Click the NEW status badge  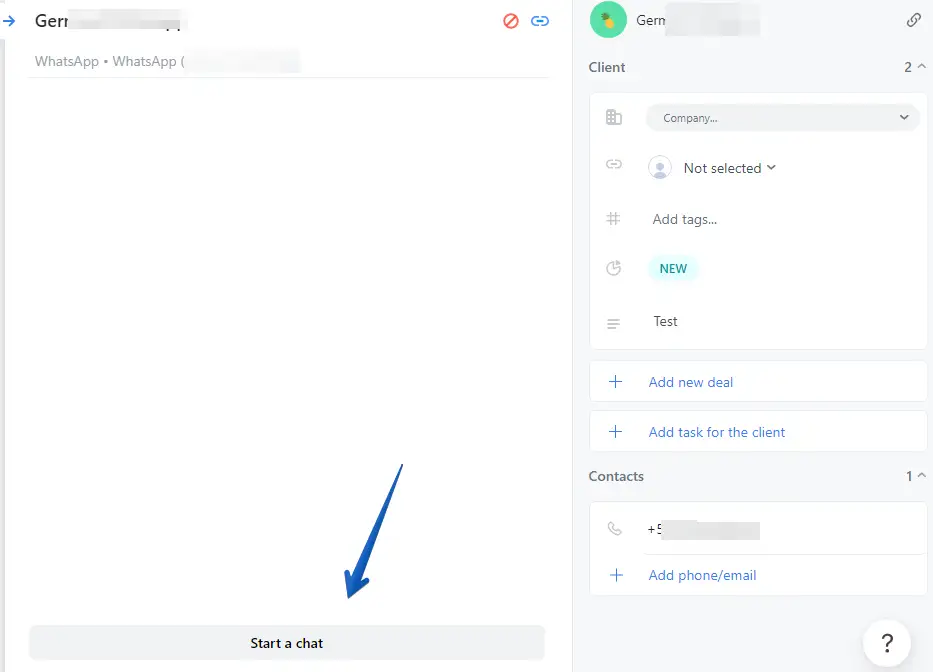673,268
